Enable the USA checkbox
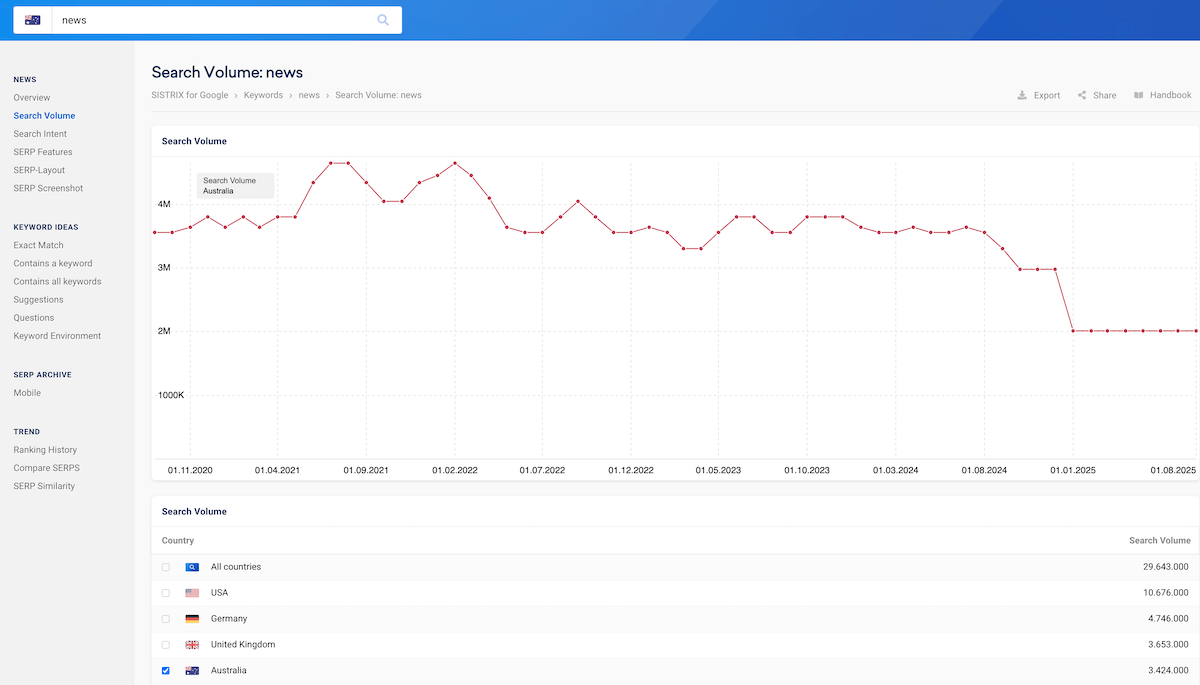This screenshot has height=685, width=1200. tap(165, 592)
